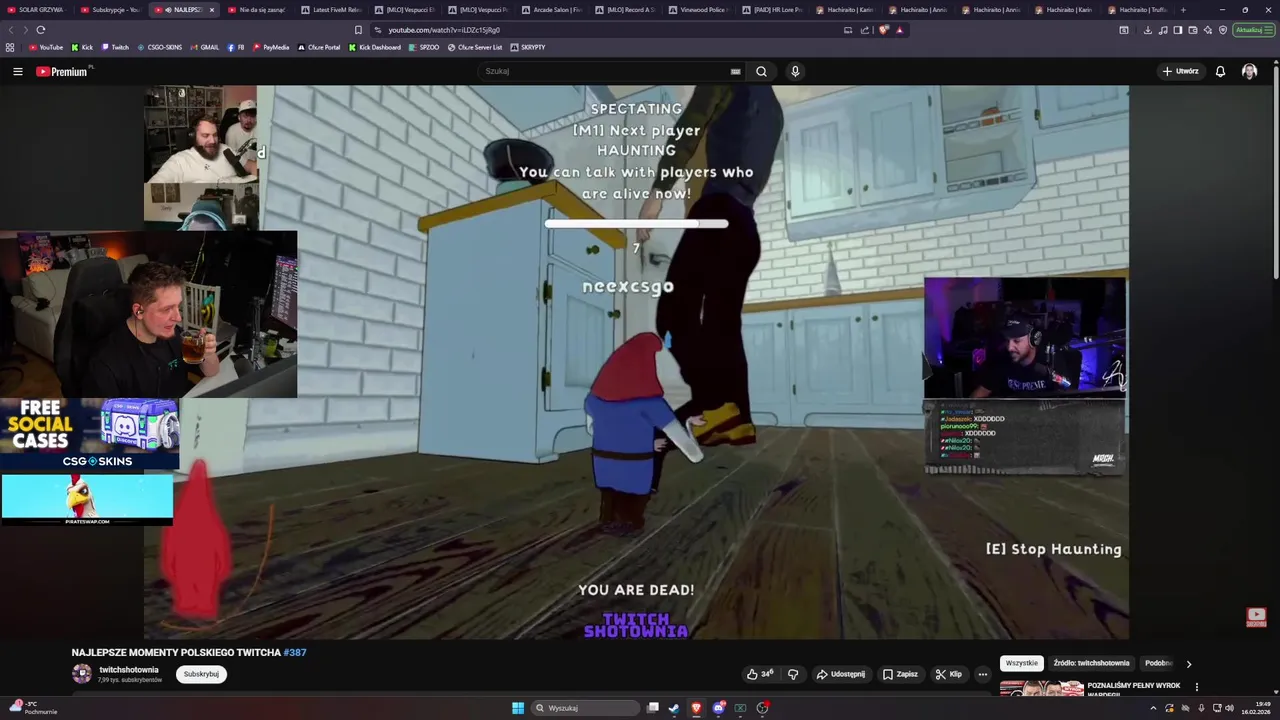This screenshot has width=1280, height=720.
Task: Subscribe with the Subskrybuj button
Action: 201,674
